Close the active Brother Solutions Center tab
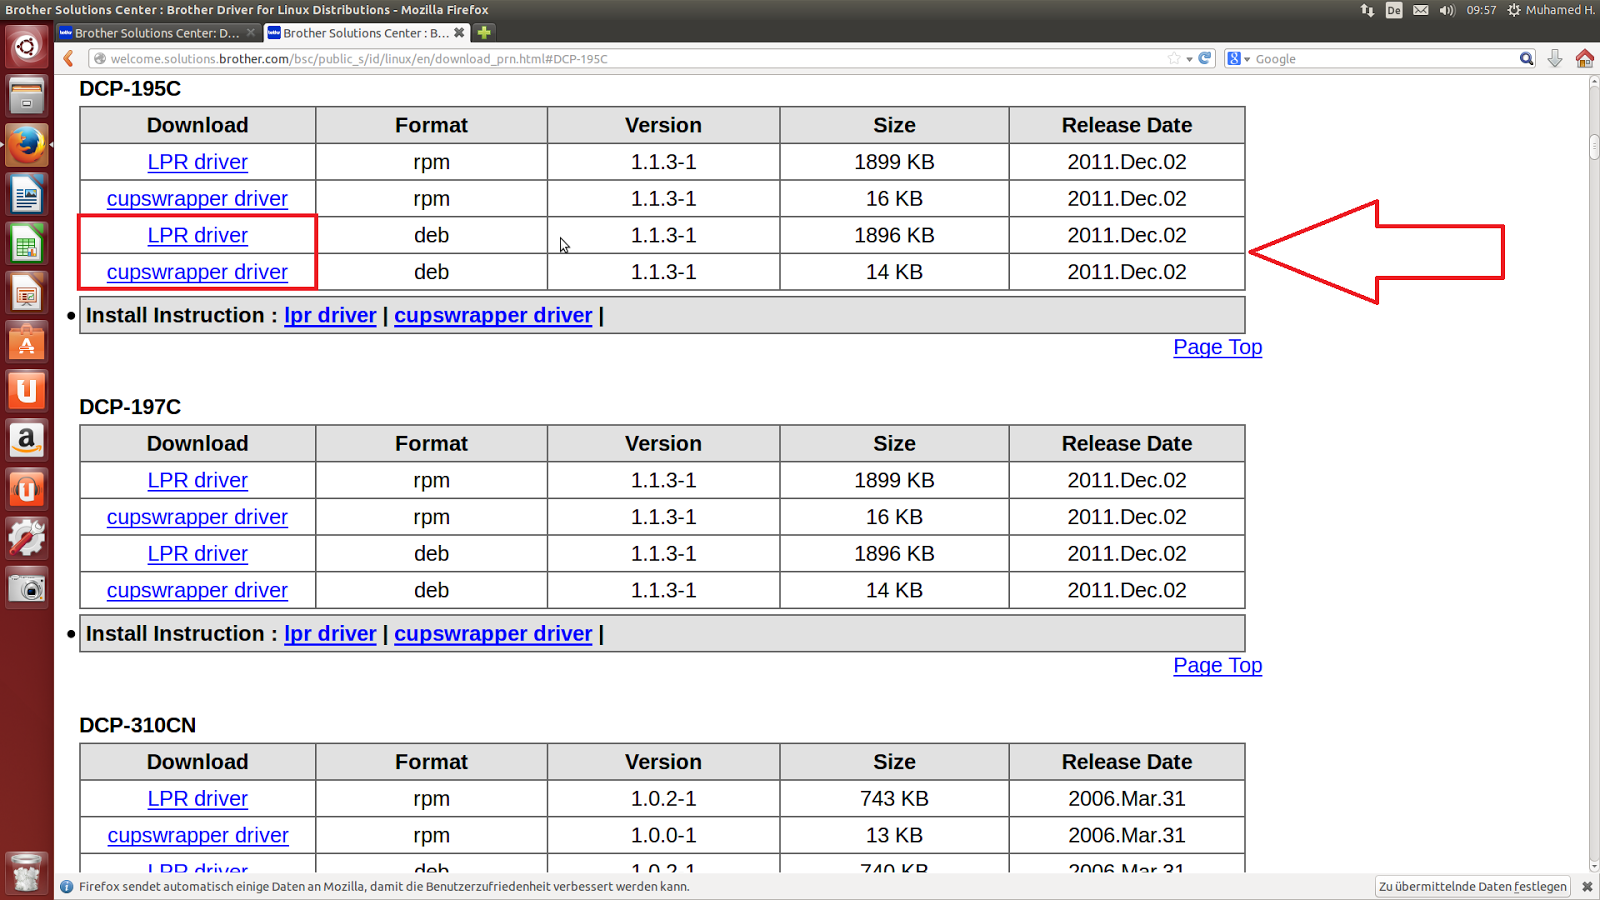 [x=459, y=33]
